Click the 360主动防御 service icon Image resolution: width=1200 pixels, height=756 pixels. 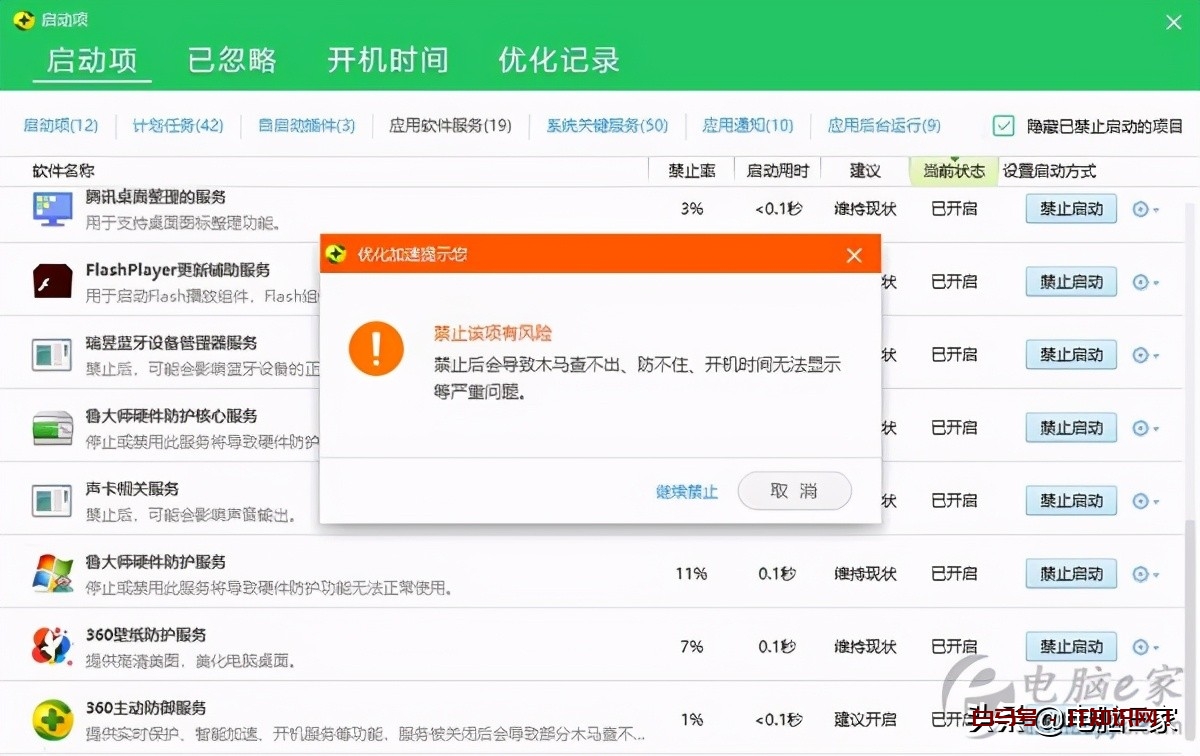(x=51, y=718)
